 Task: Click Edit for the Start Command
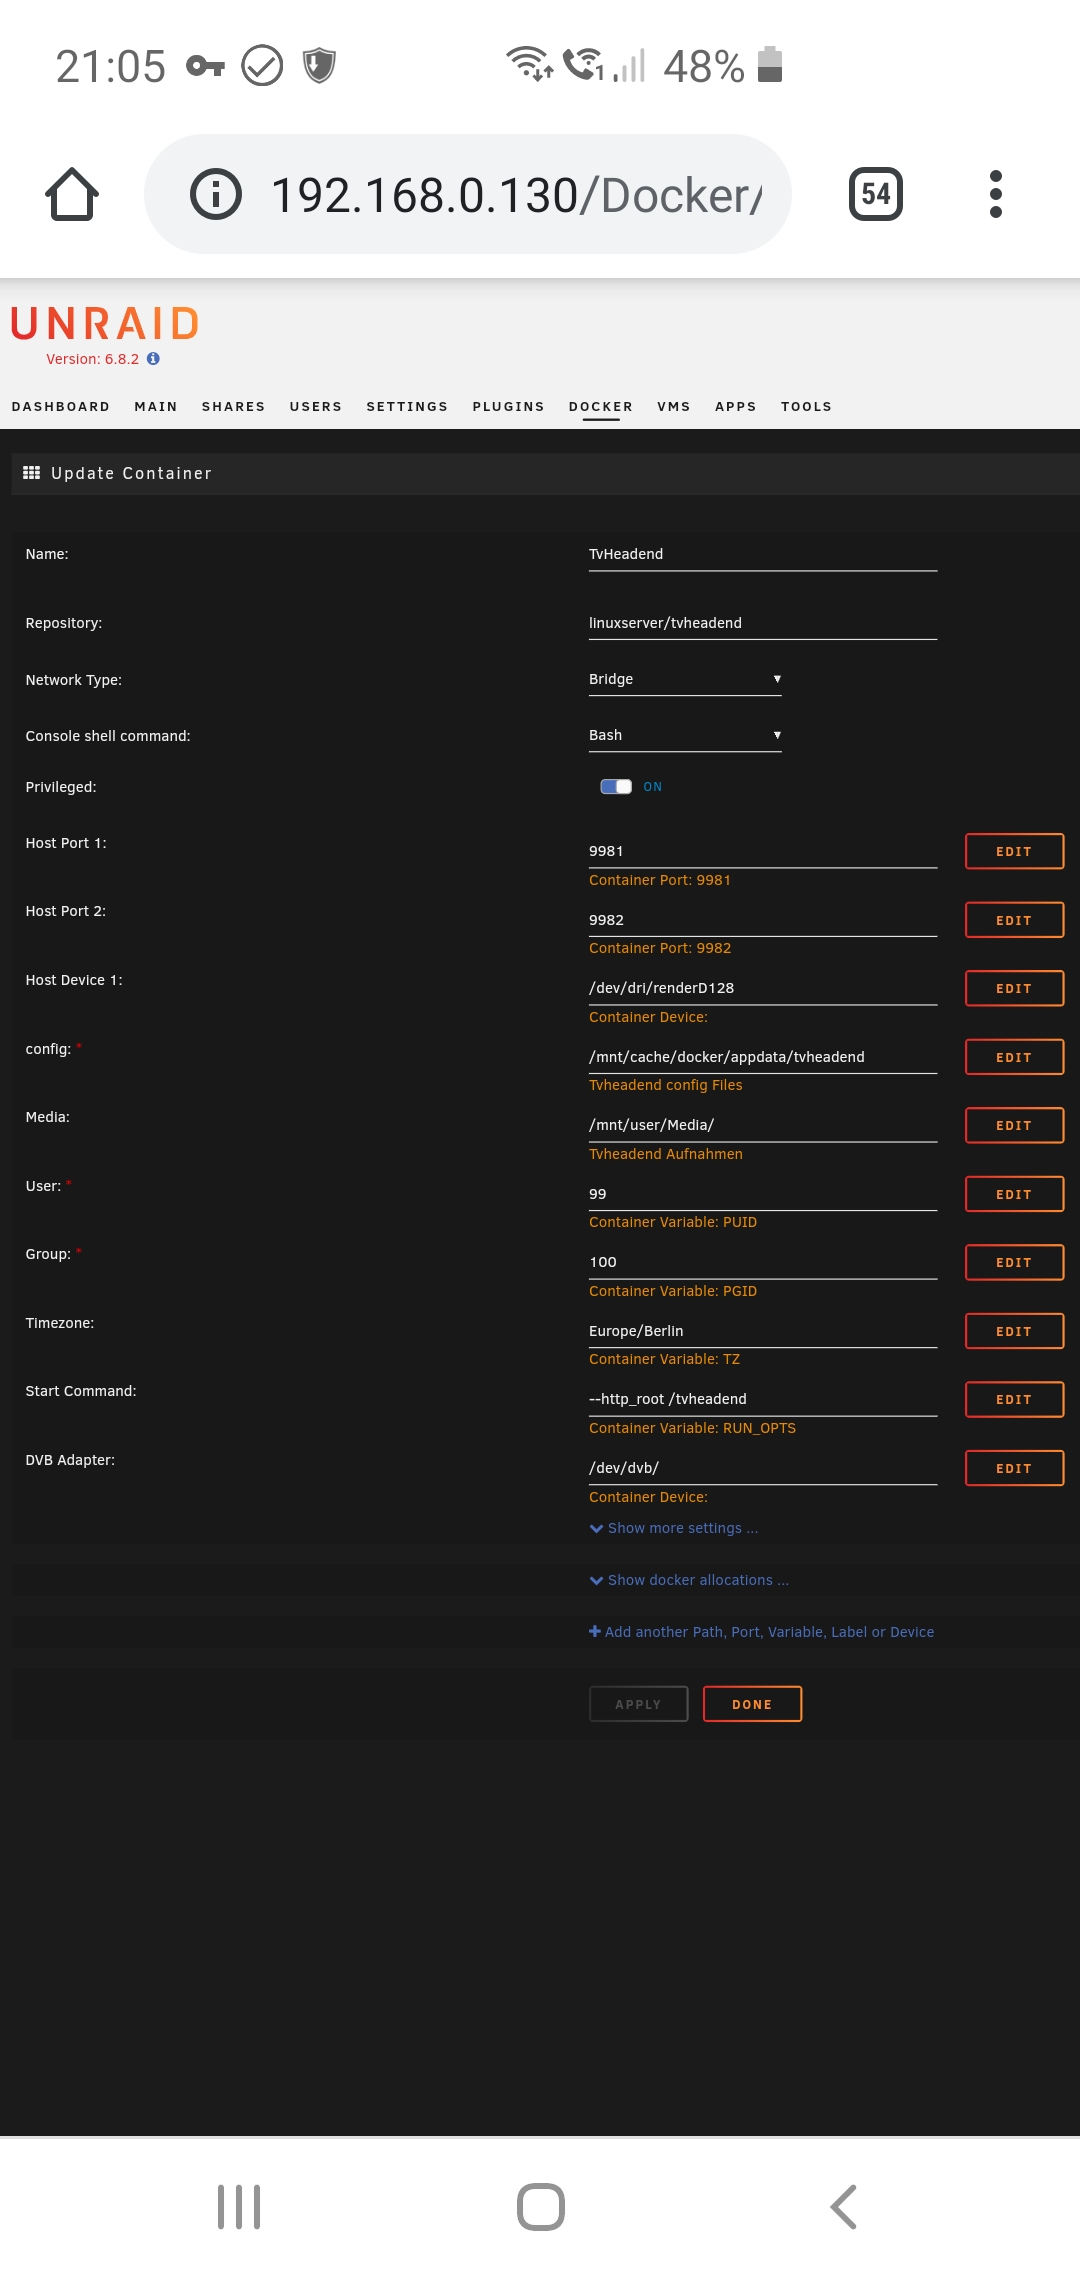click(1014, 1400)
